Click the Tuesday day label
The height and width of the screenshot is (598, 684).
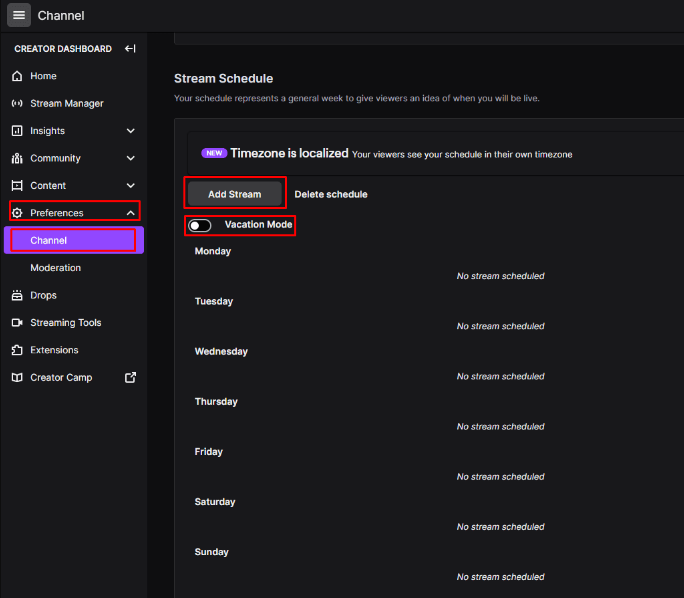click(x=214, y=301)
